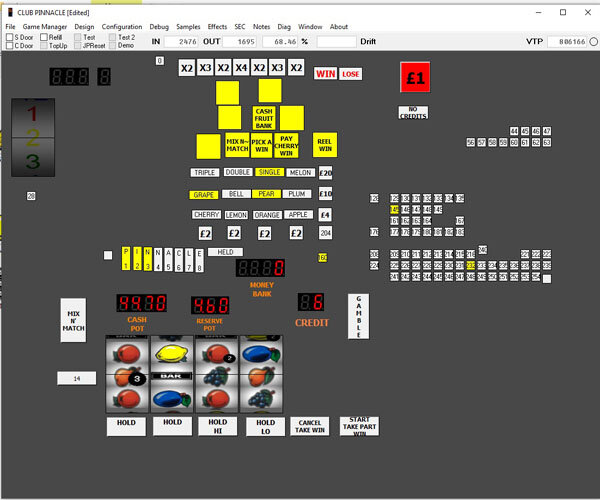Click the X4 multiplier lamp

[241, 68]
